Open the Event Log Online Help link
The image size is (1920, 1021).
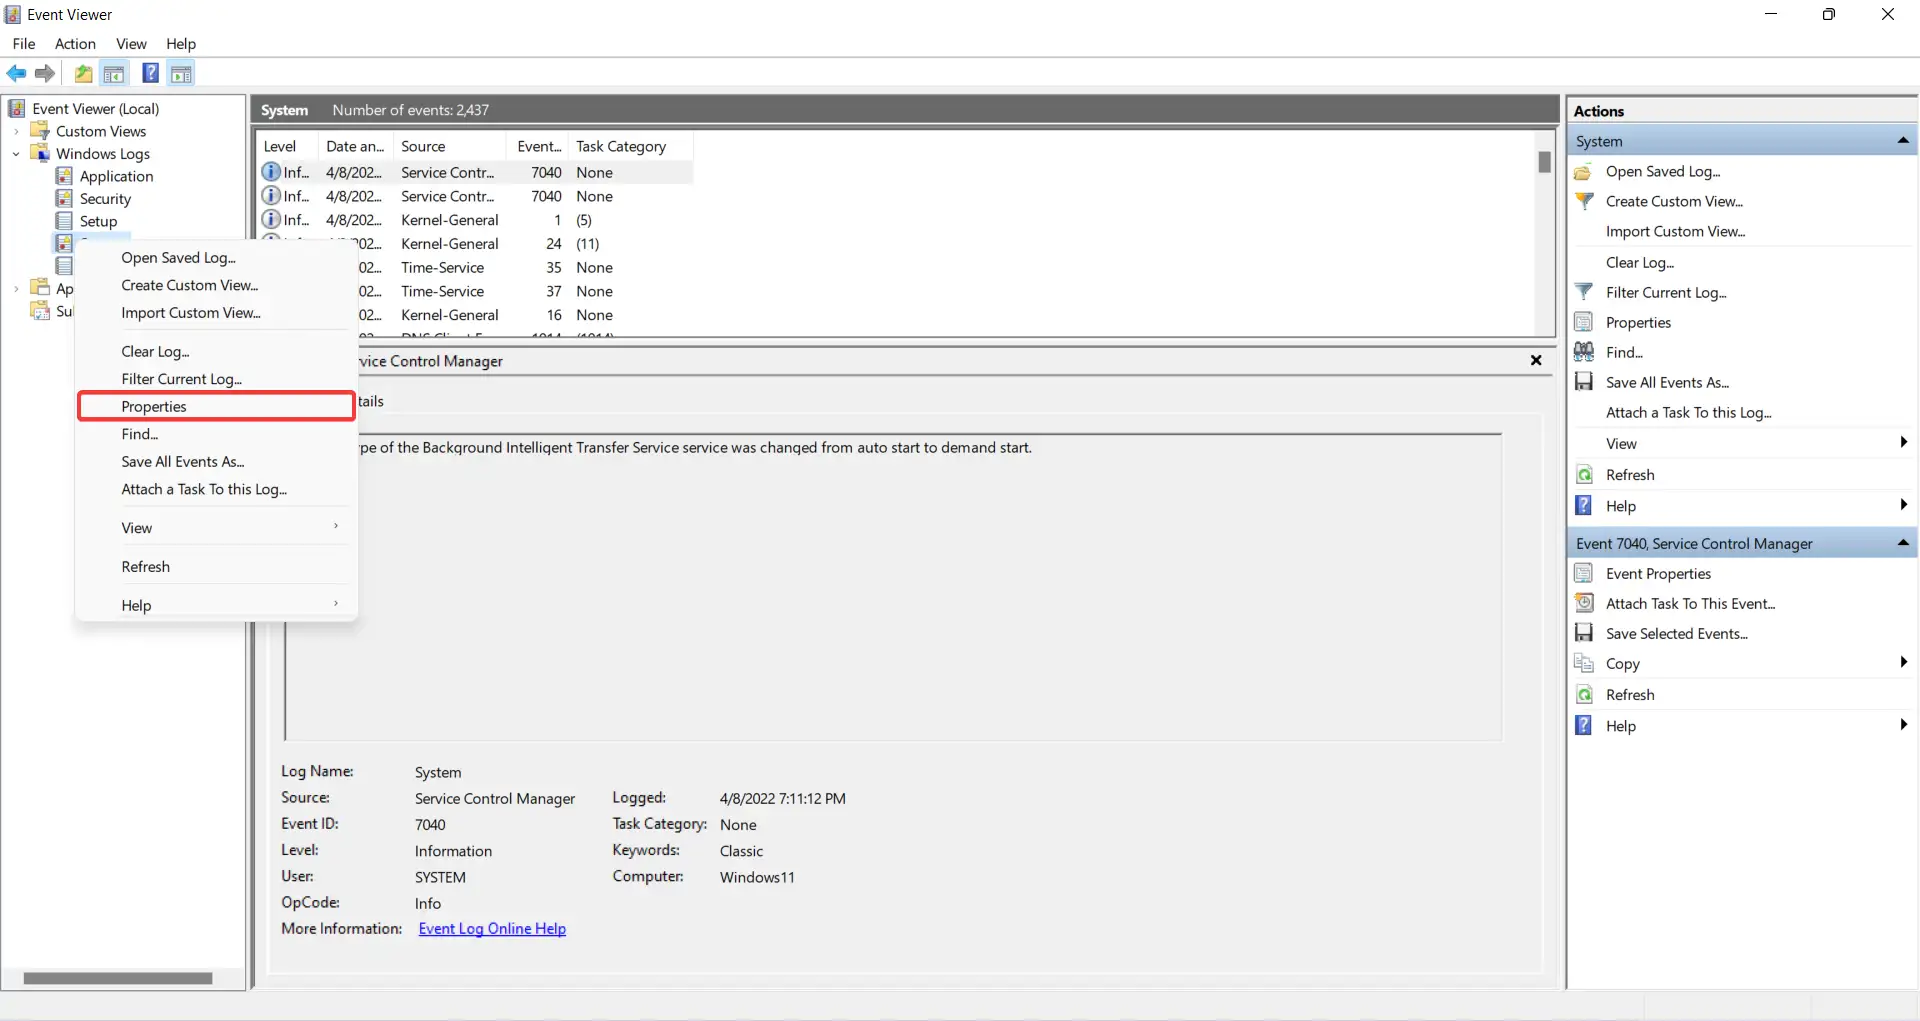click(492, 929)
